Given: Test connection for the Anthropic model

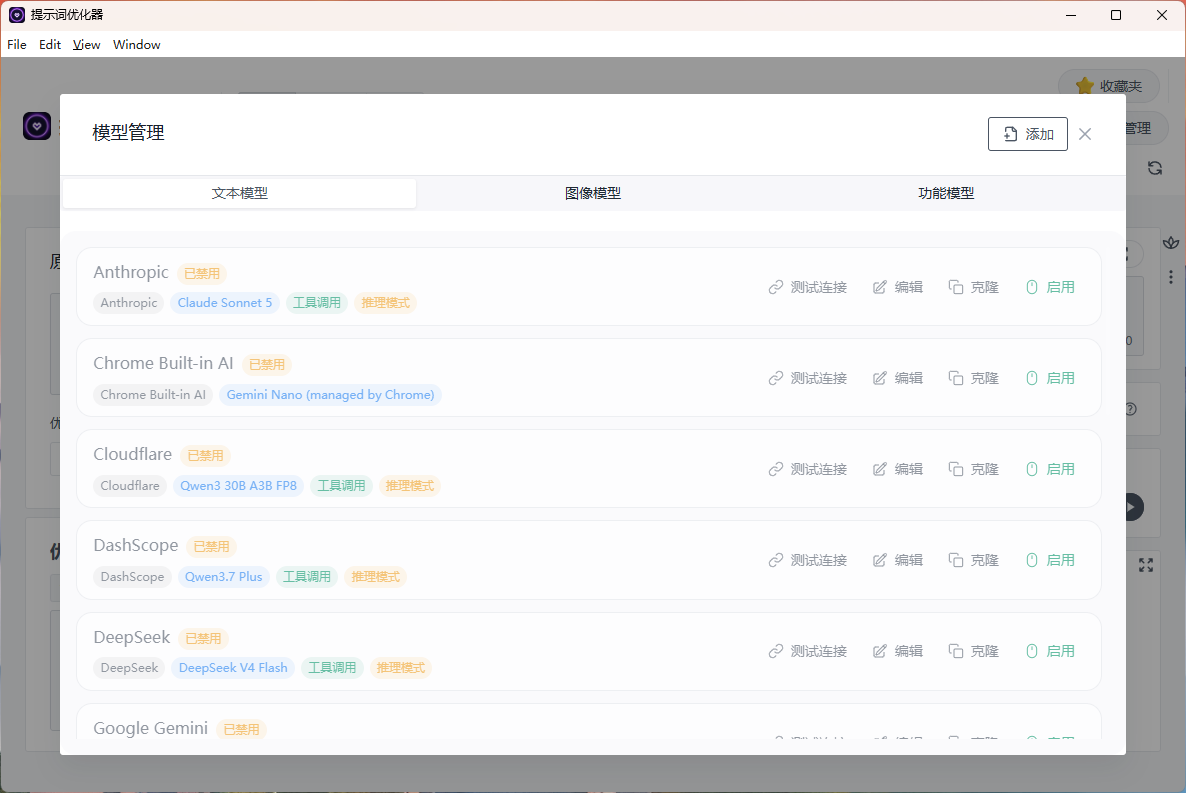Looking at the screenshot, I should pyautogui.click(x=808, y=288).
